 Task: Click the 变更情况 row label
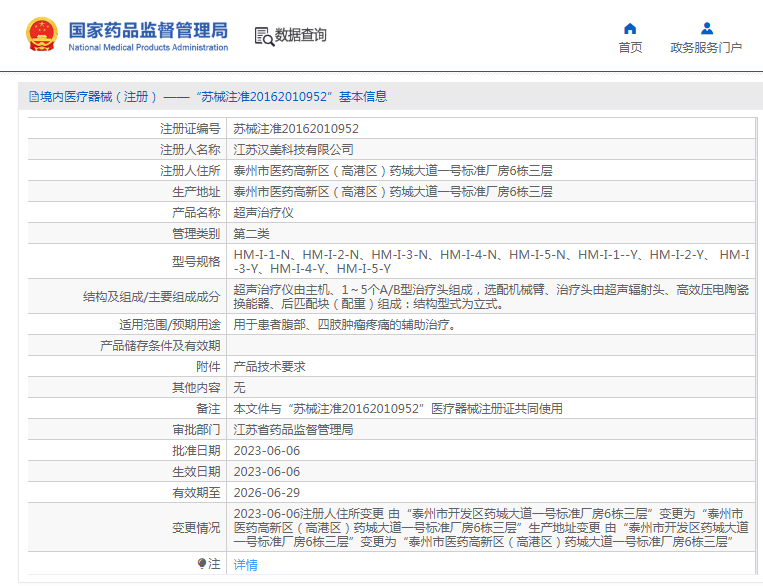[x=196, y=527]
